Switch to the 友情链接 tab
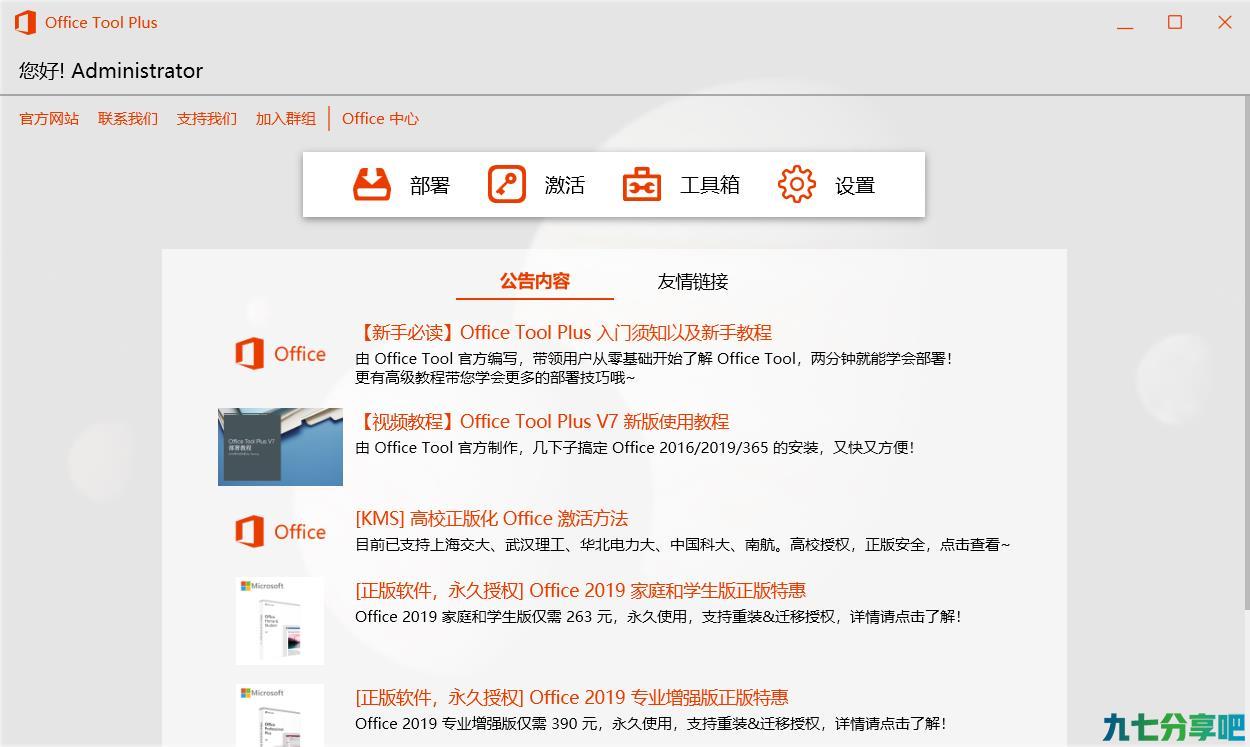The image size is (1250, 747). coord(693,281)
